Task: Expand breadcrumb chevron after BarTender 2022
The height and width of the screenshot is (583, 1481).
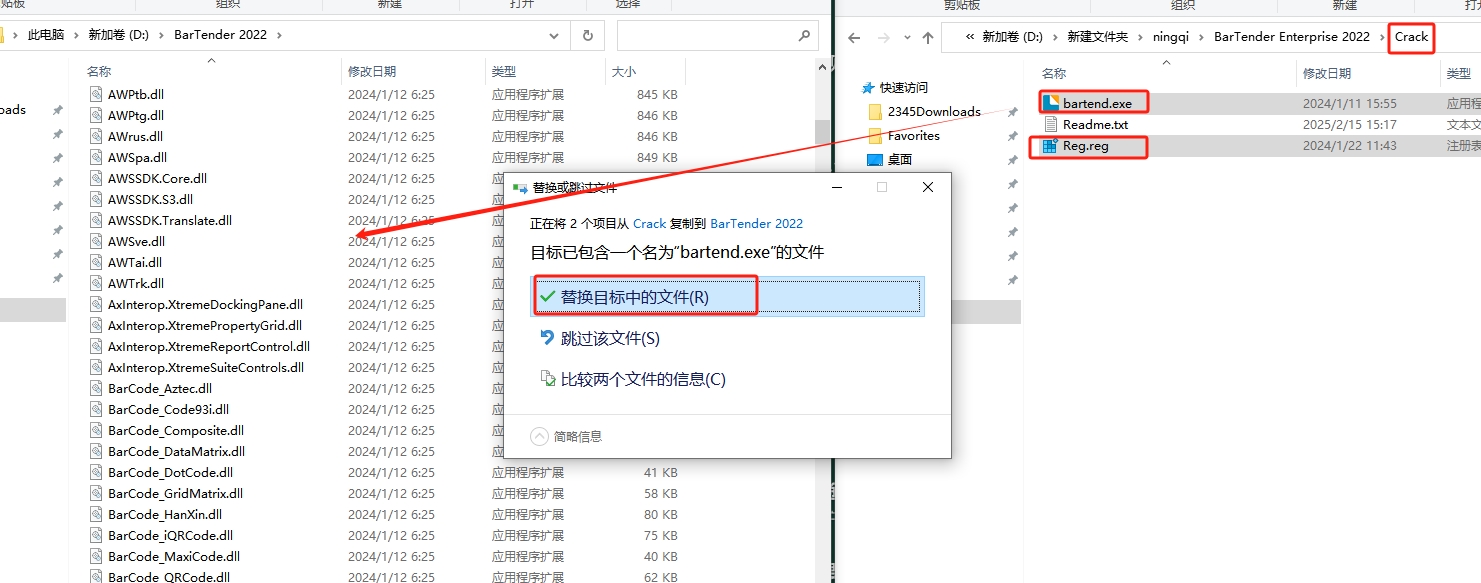Action: point(279,35)
